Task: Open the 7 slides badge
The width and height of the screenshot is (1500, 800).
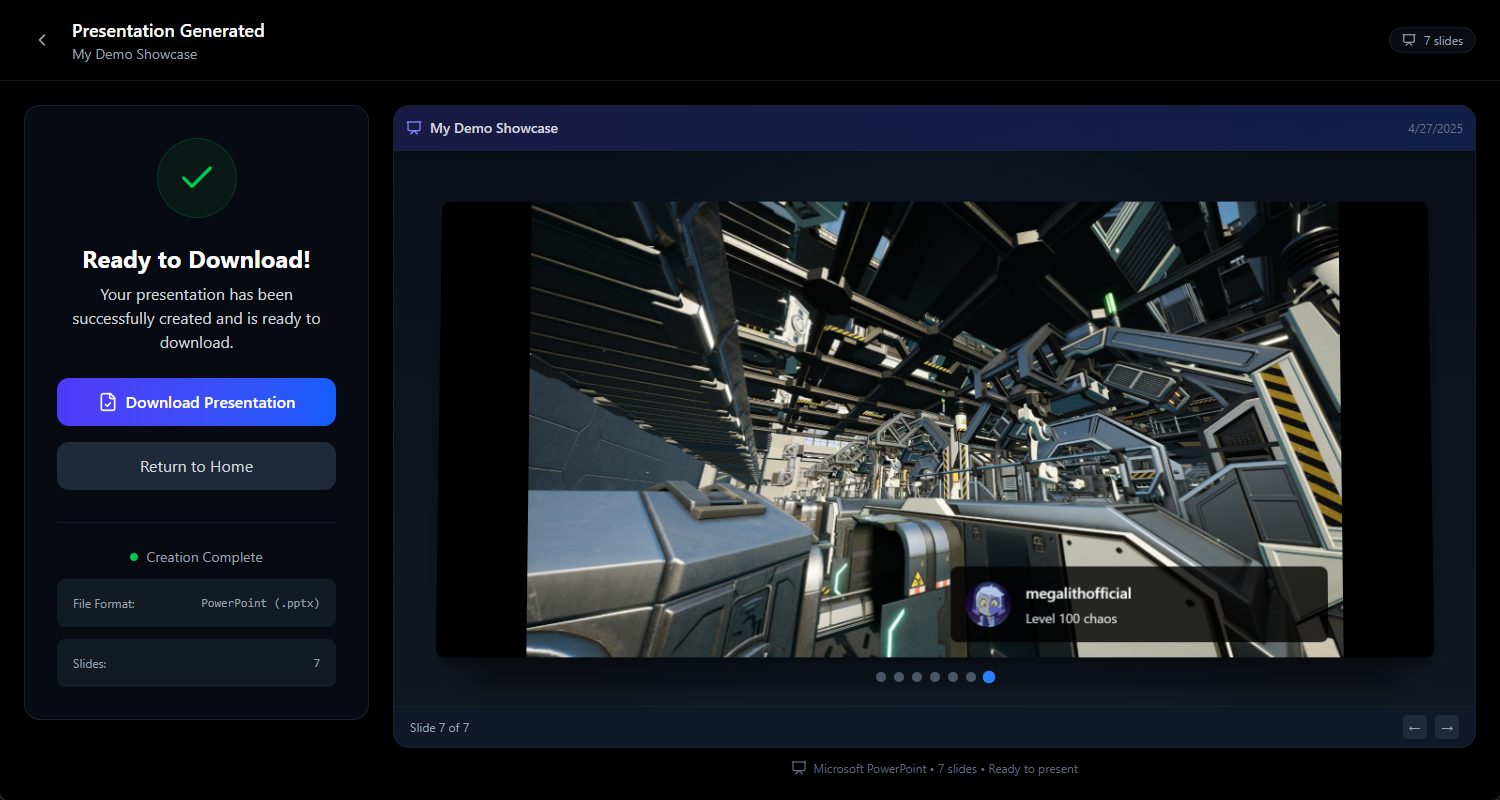Action: 1432,40
